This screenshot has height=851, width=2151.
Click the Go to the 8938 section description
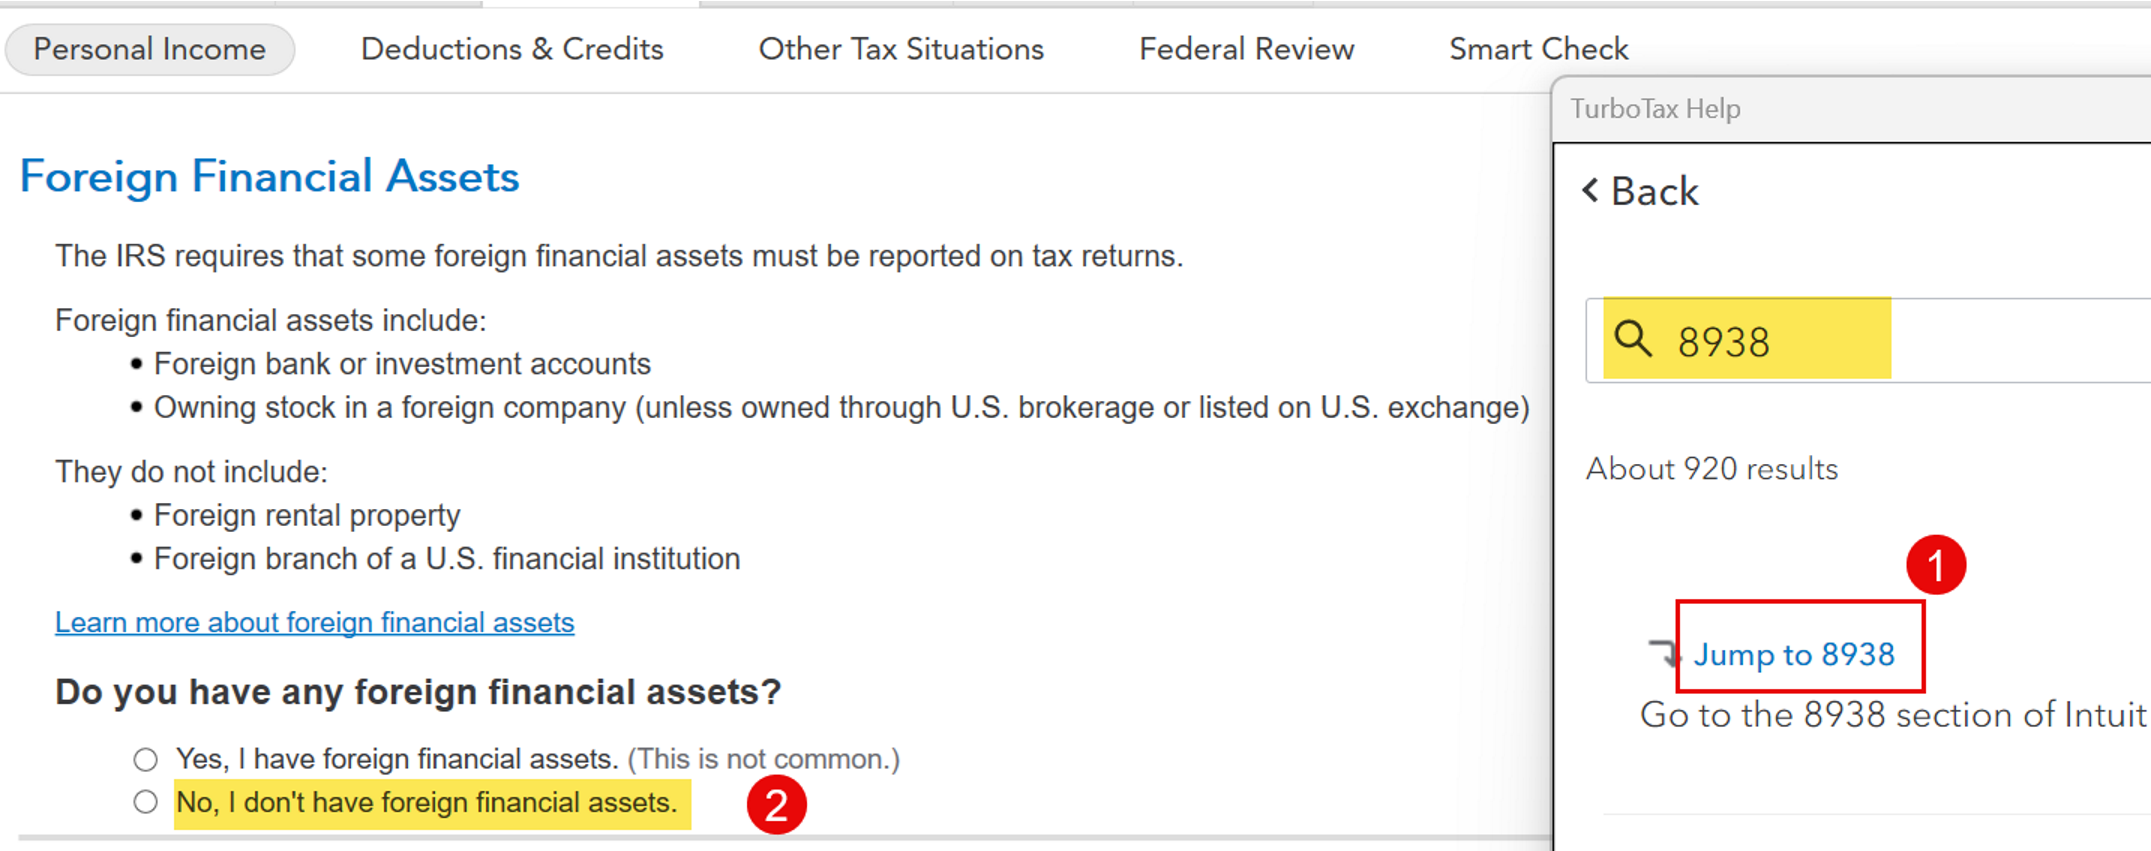1894,715
